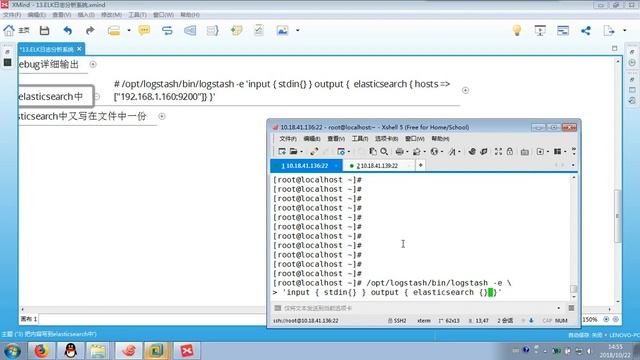Collapse the ebug详细输出 topic expander
This screenshot has width=640, height=360.
[93, 64]
